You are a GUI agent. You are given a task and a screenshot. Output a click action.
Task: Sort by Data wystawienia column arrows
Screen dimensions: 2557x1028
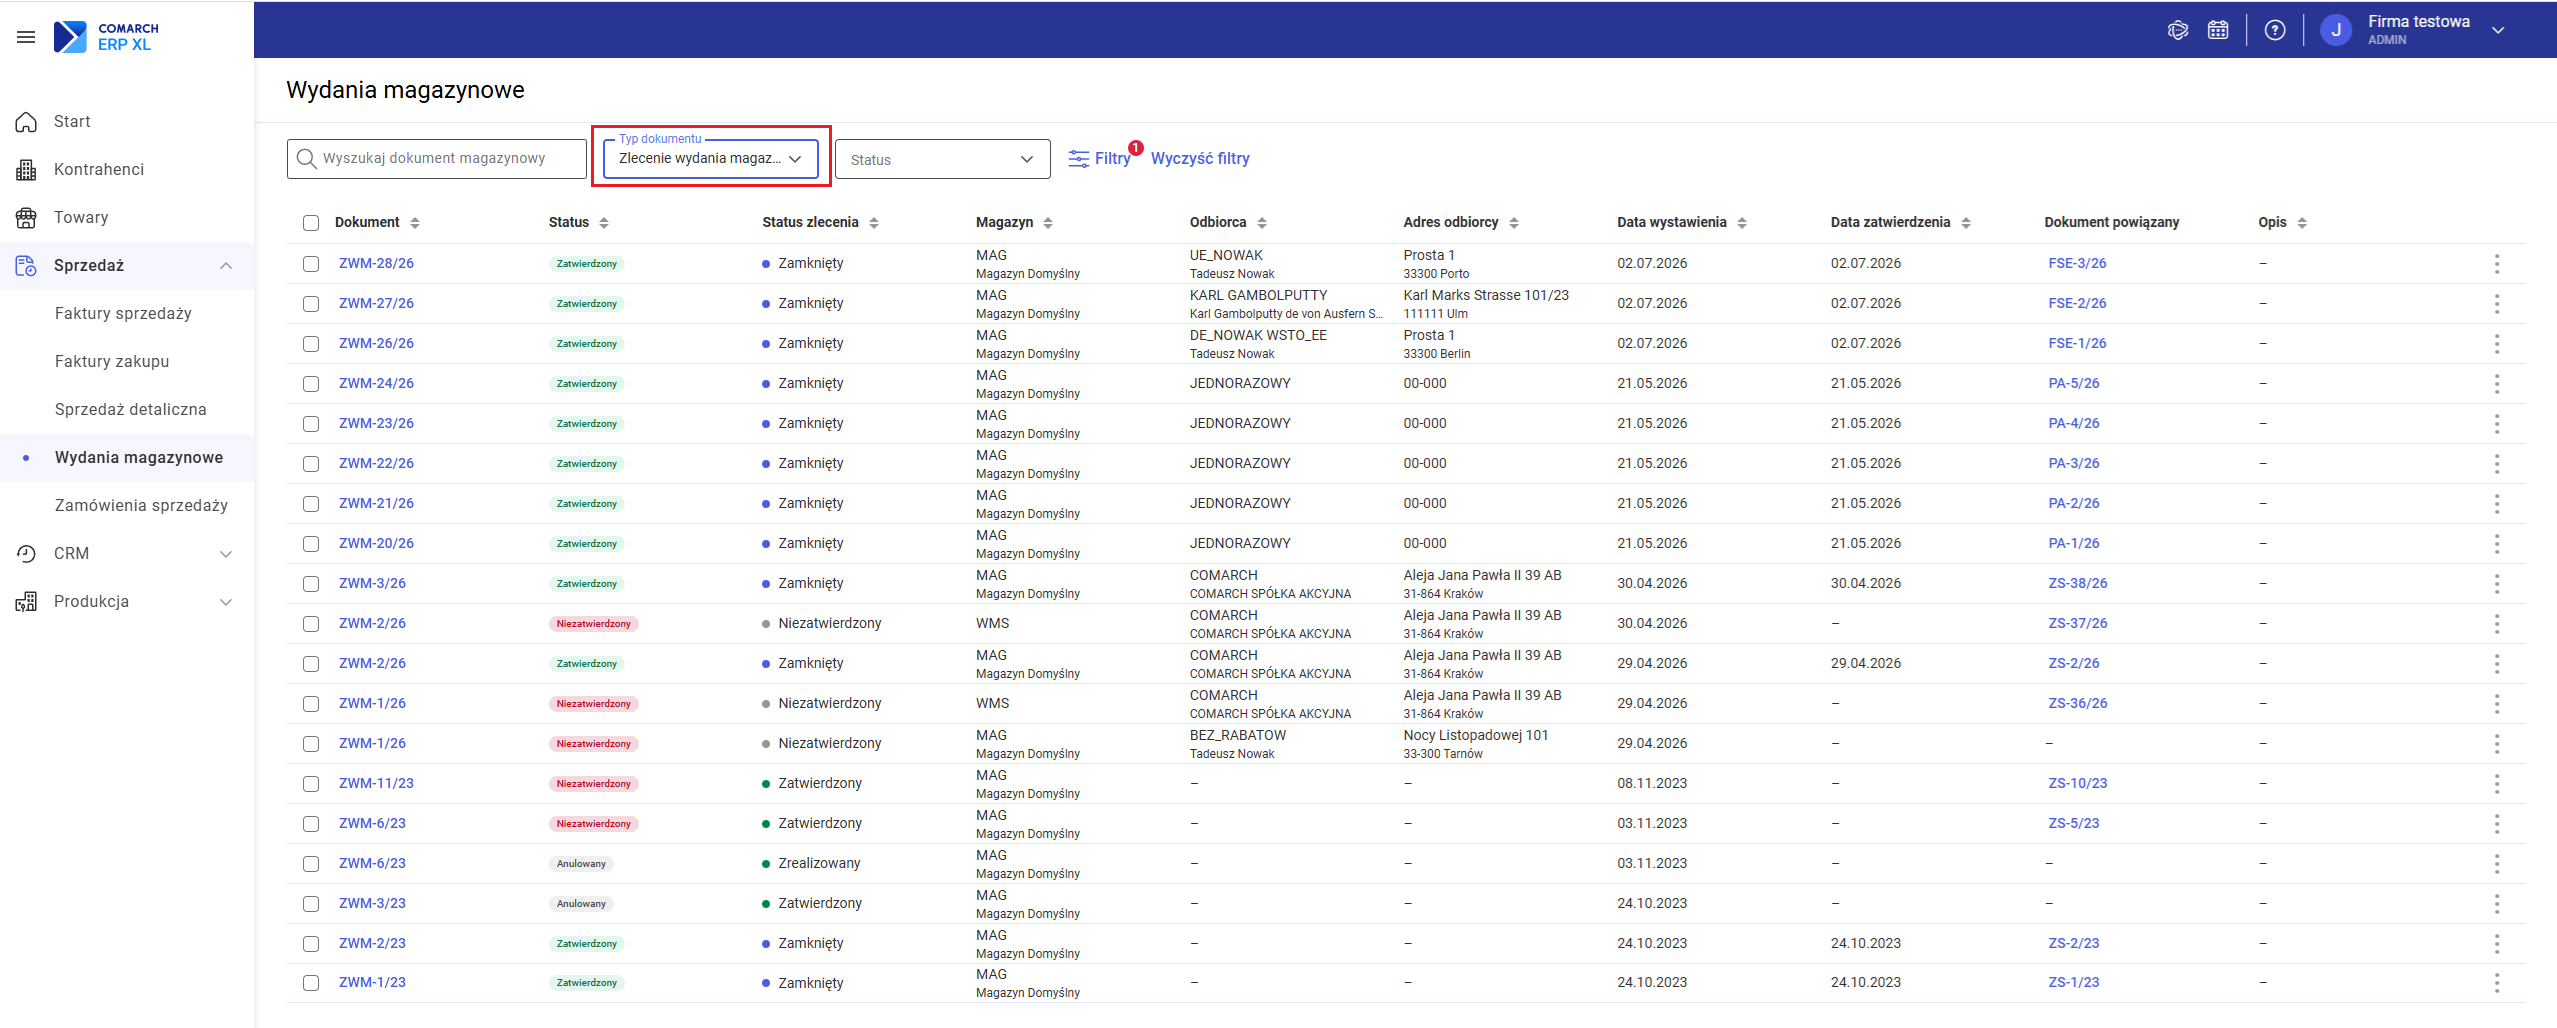[x=1742, y=223]
